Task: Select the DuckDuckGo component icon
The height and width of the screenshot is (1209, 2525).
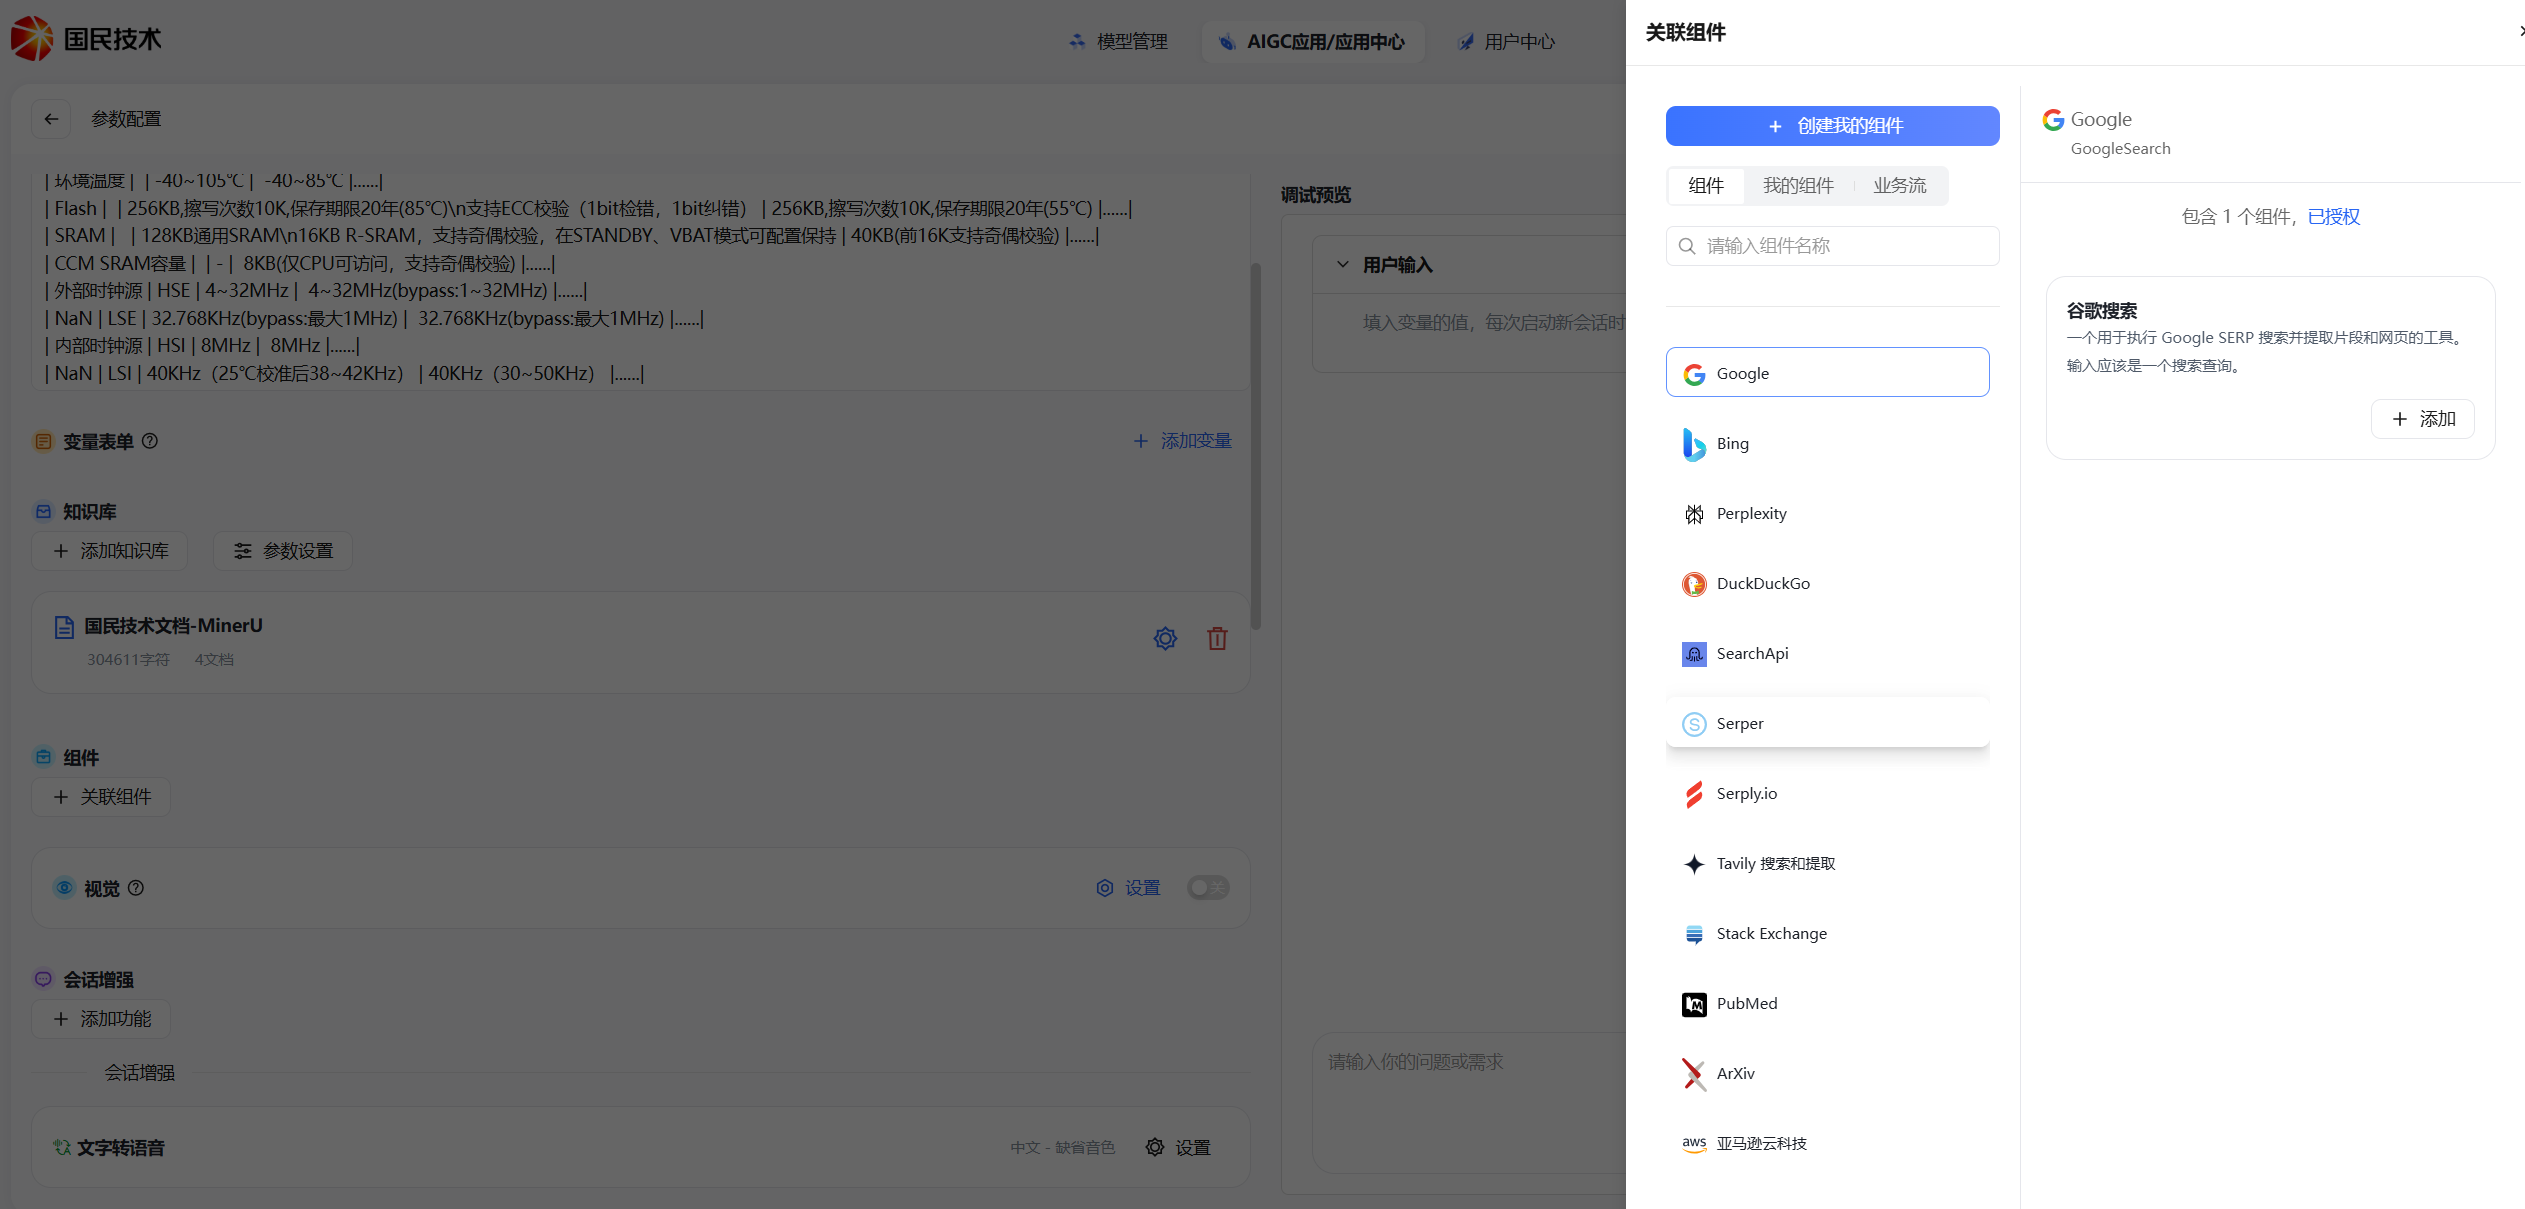Action: (1694, 584)
